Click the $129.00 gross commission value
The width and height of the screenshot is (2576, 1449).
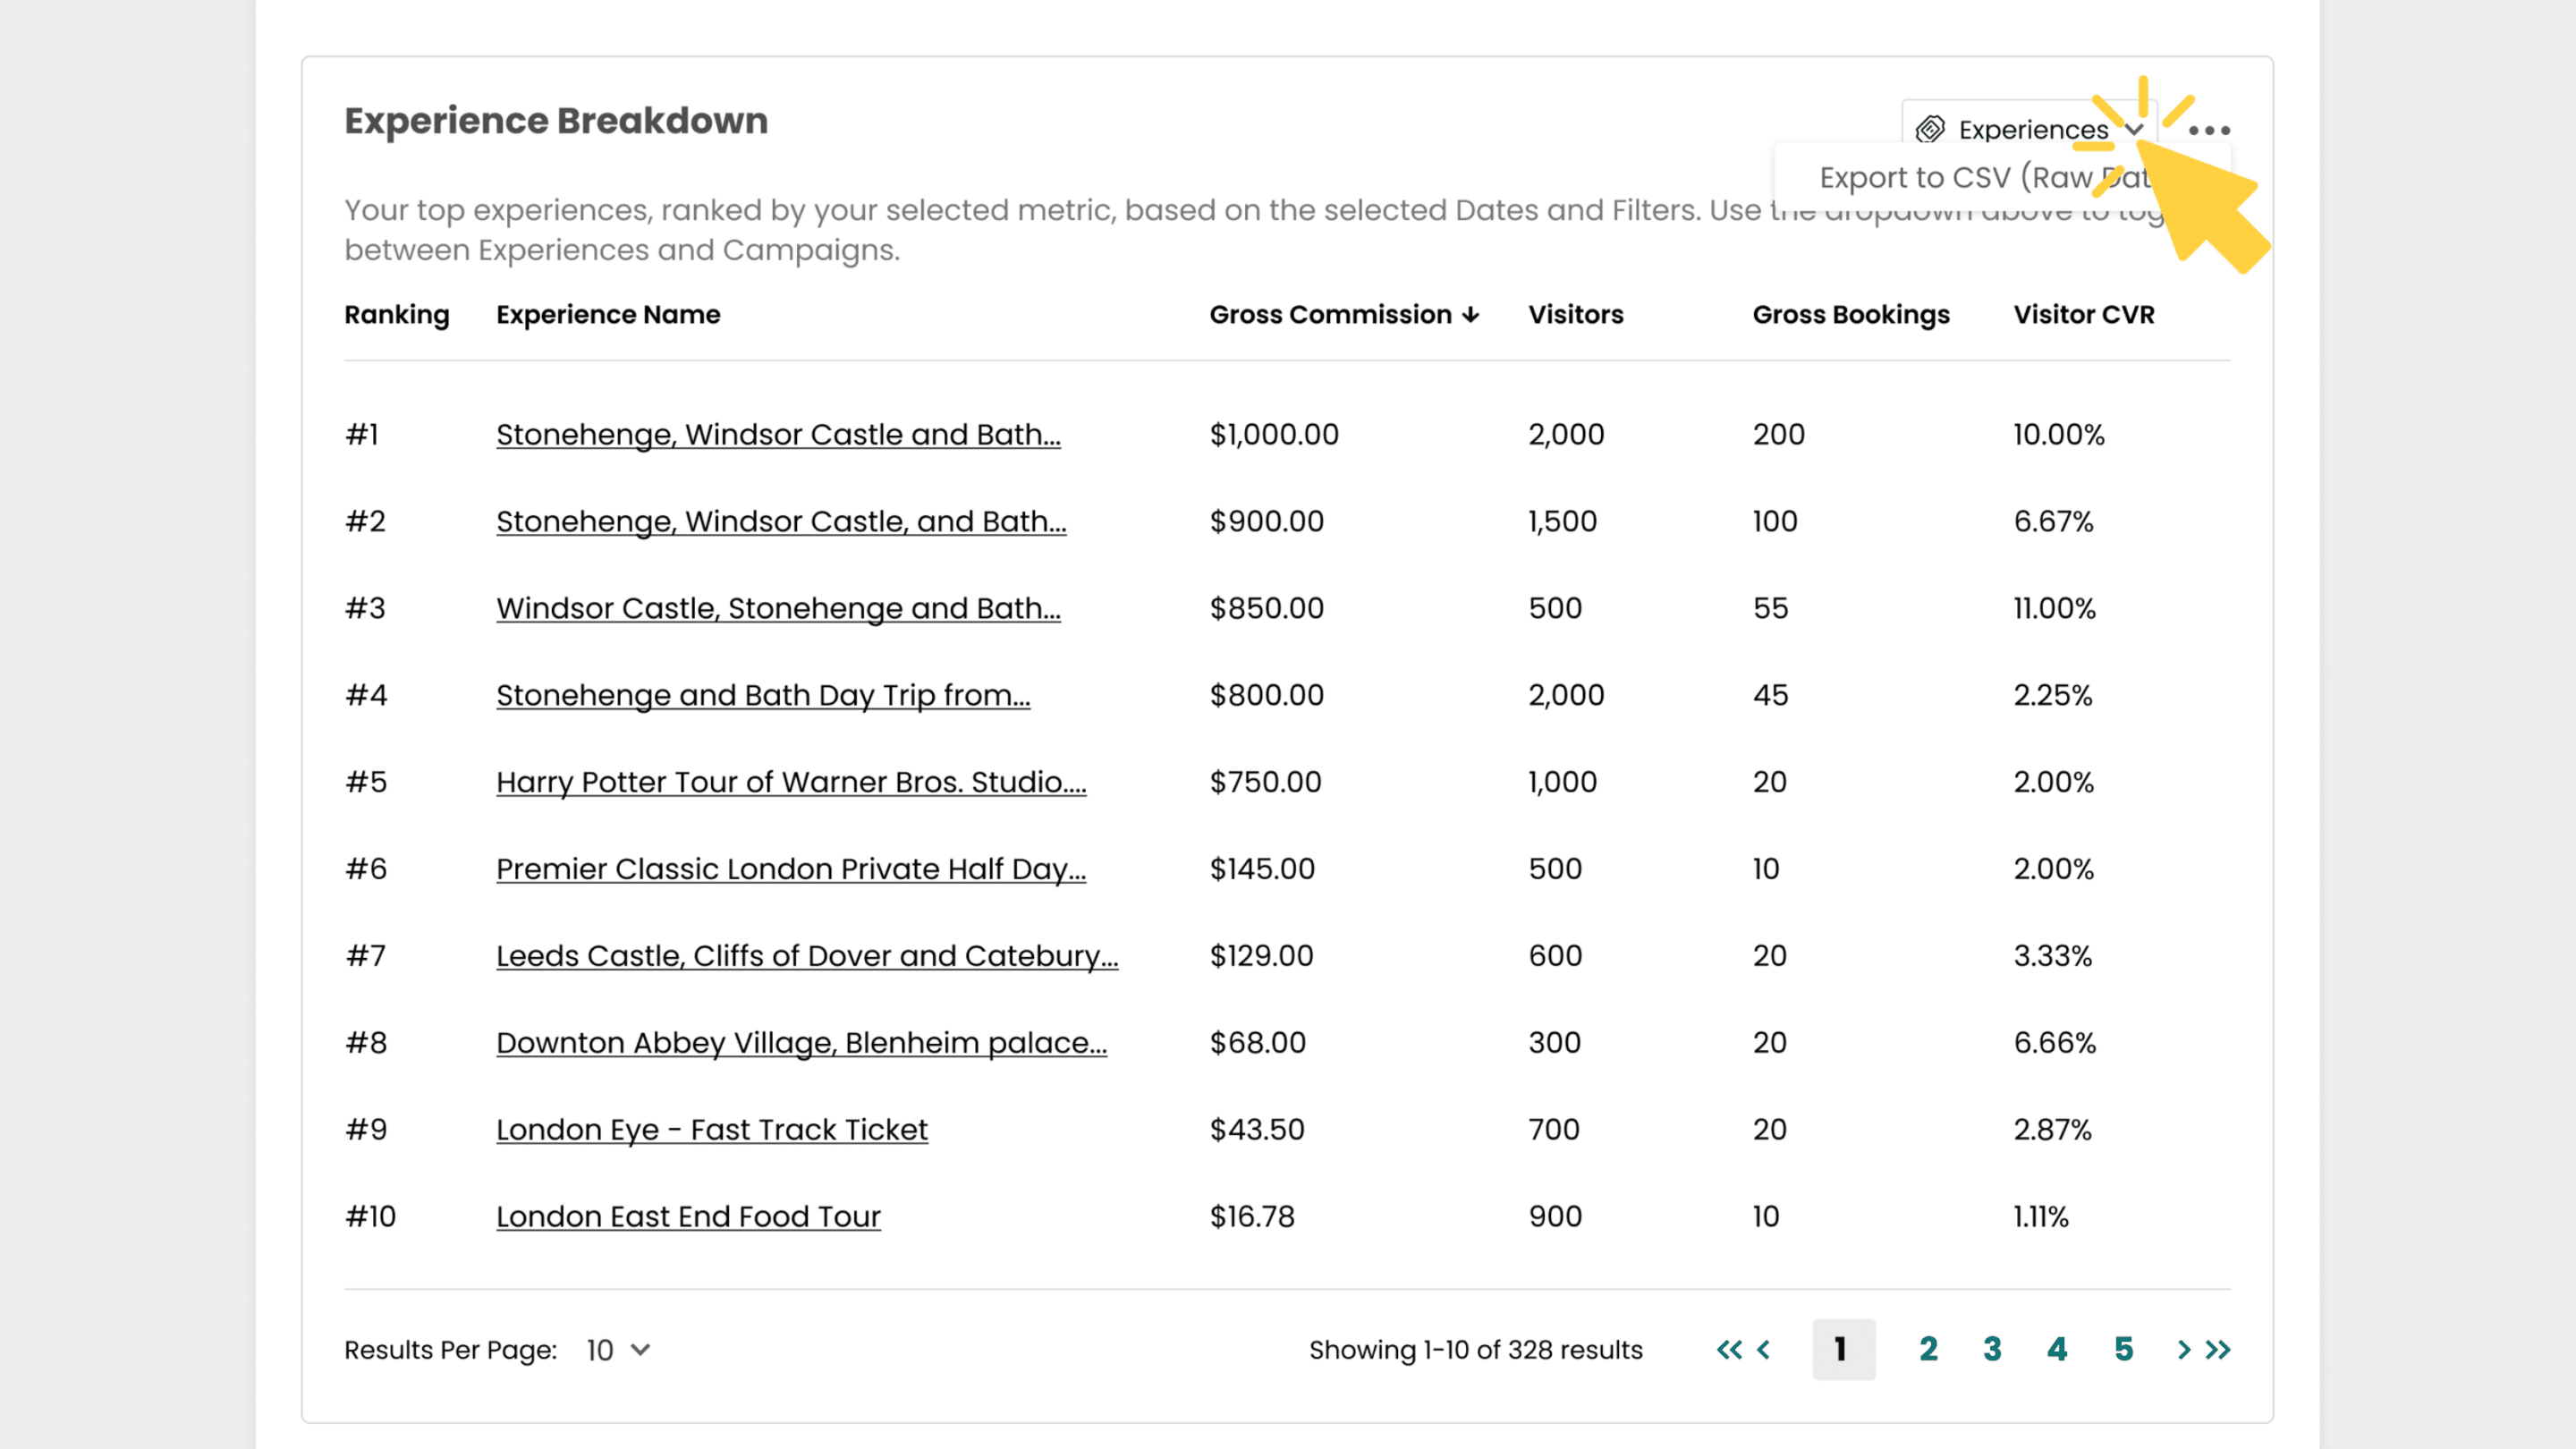[1261, 957]
